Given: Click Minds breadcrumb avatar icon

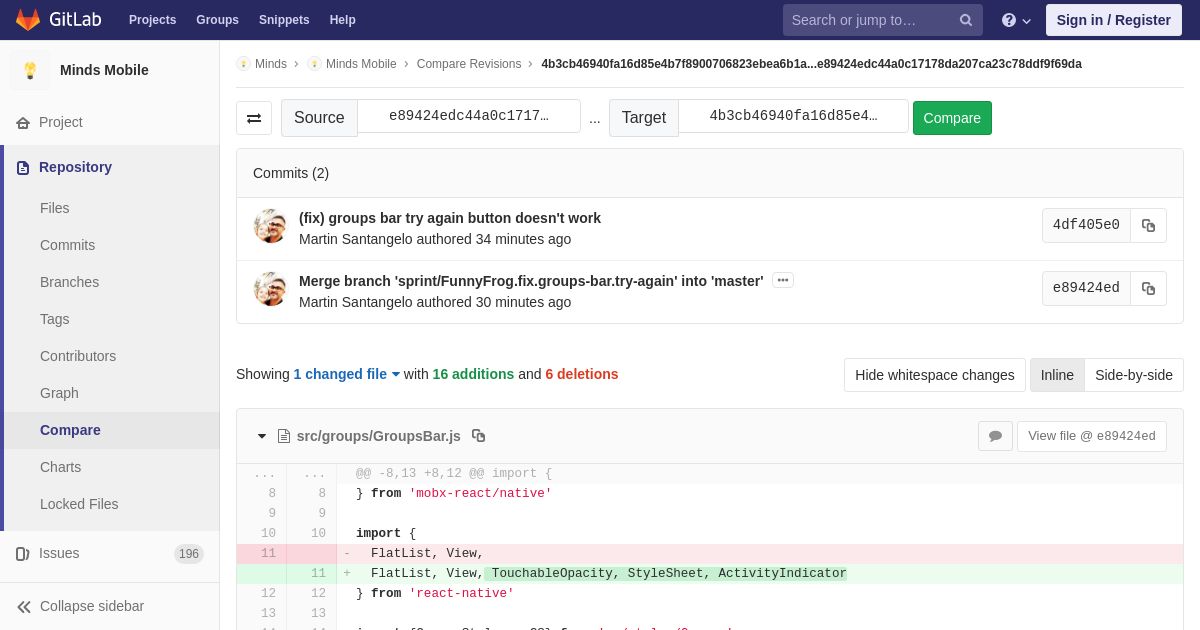Looking at the screenshot, I should tap(243, 64).
